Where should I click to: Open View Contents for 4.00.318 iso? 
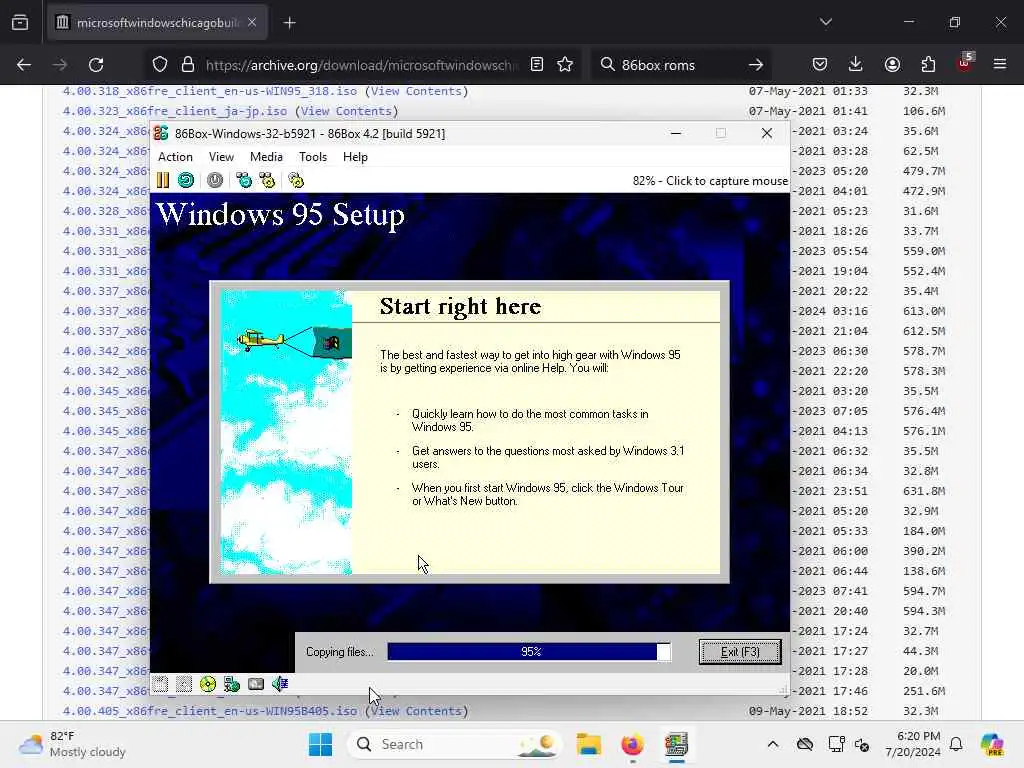[x=416, y=91]
